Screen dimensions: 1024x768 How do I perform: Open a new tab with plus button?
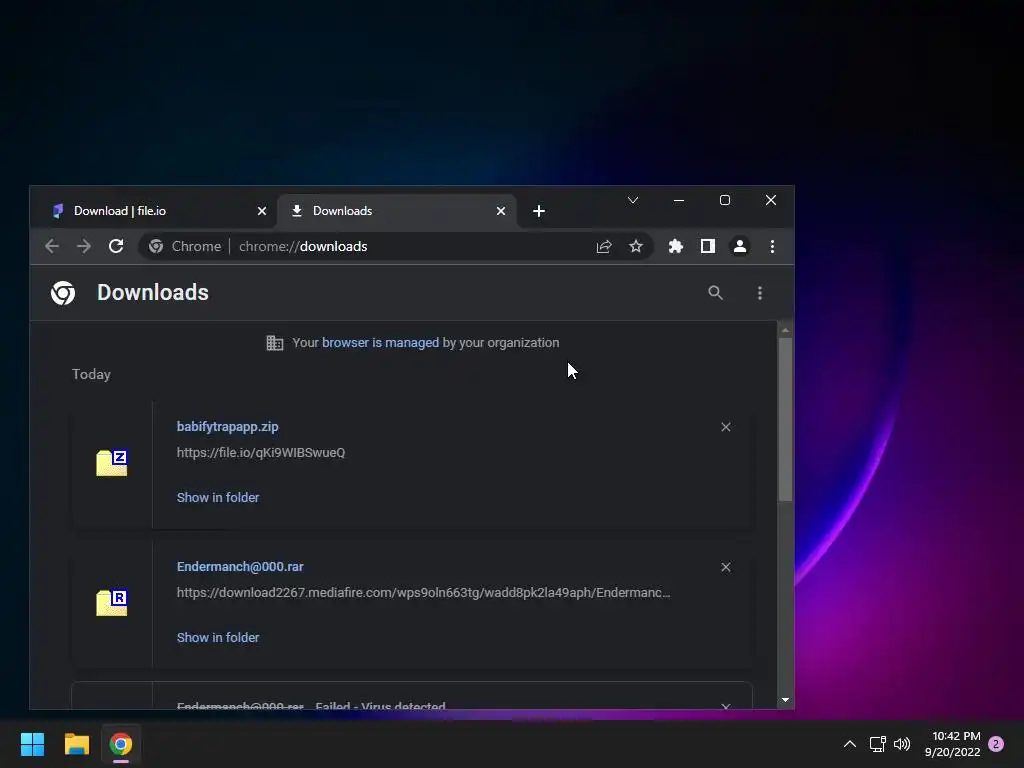pos(539,211)
